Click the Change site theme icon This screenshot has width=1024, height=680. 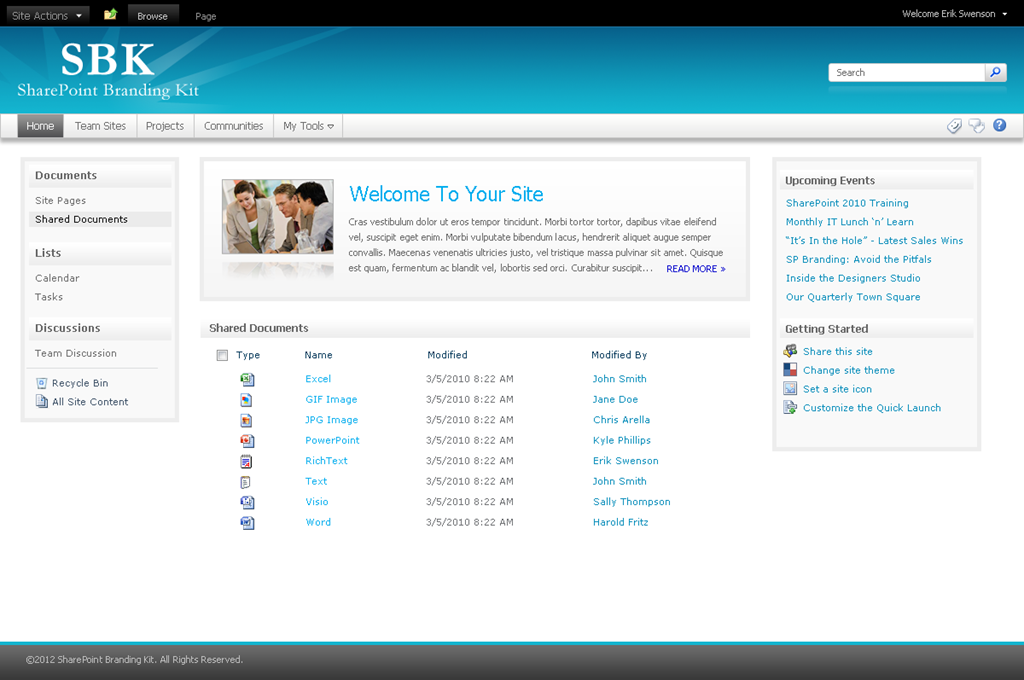click(790, 370)
